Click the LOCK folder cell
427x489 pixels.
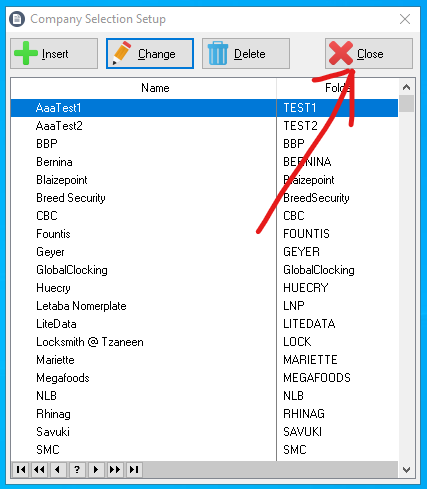(297, 342)
